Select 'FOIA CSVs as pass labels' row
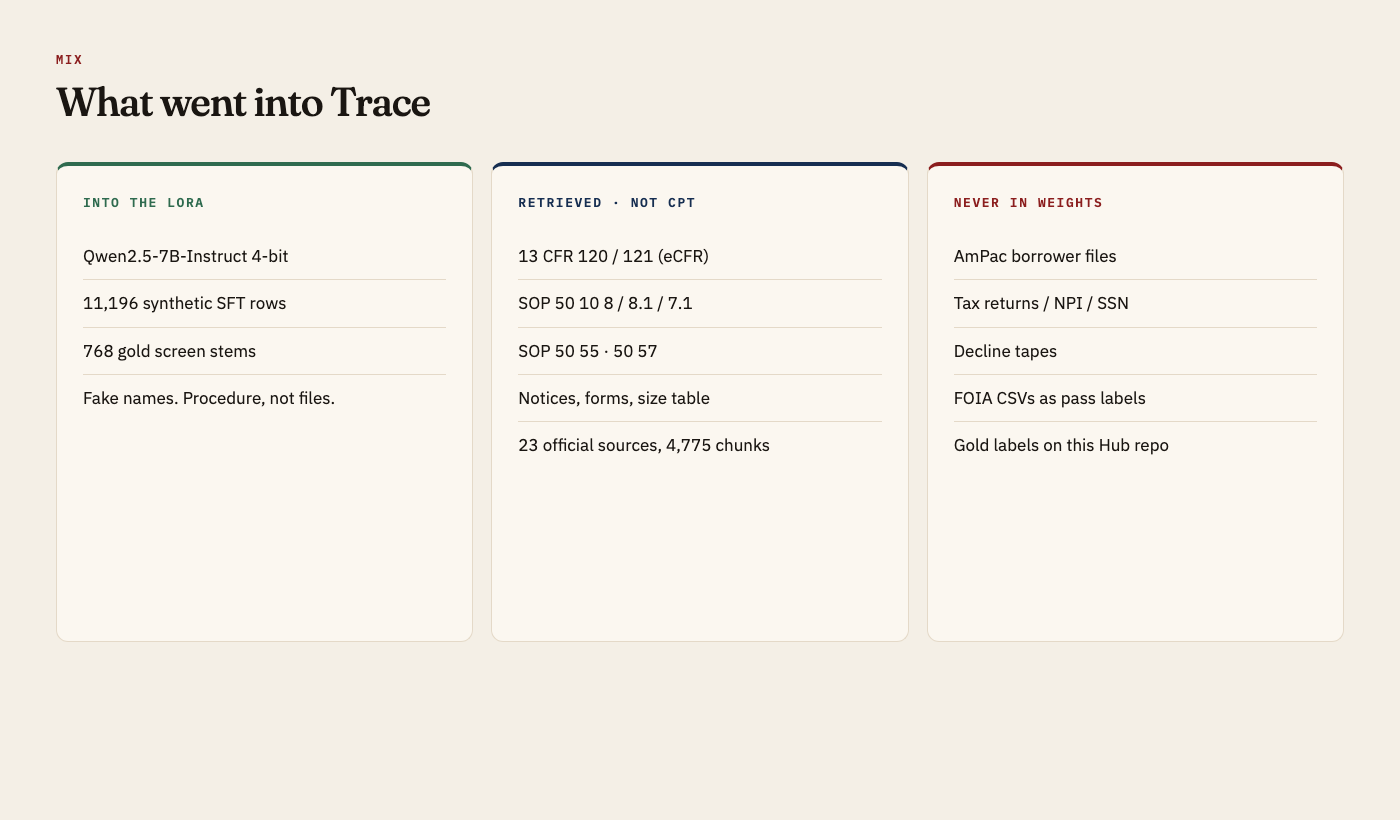The image size is (1400, 820). 1135,398
